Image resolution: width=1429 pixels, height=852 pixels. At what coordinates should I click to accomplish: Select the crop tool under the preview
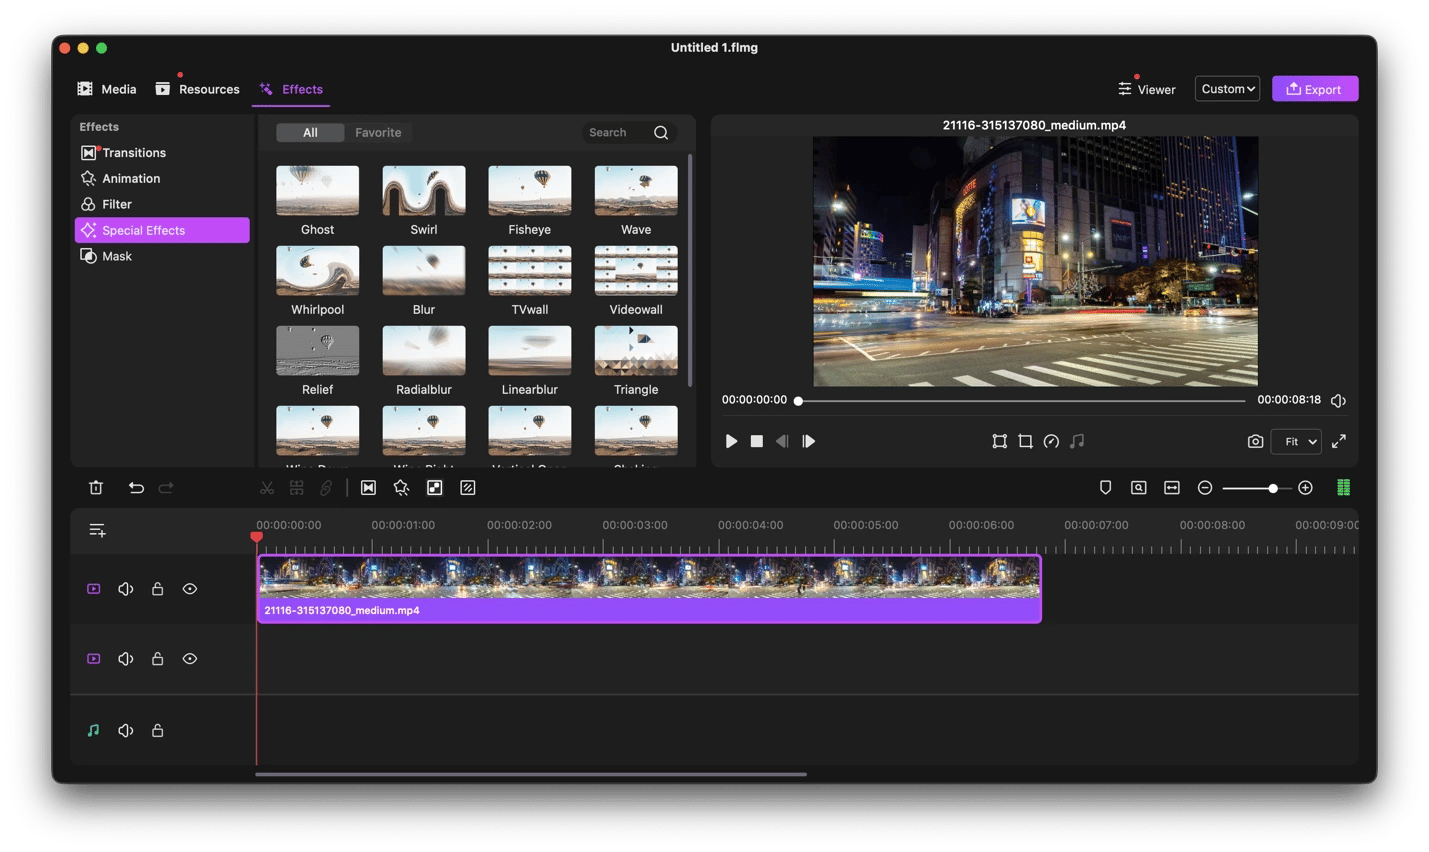1025,441
